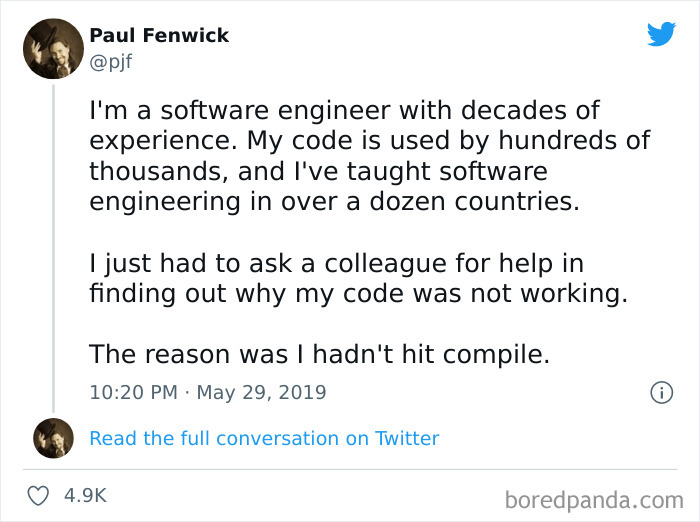Viewport: 700px width, 522px height.
Task: Click the paragraph about asking a colleague
Action: (358, 278)
